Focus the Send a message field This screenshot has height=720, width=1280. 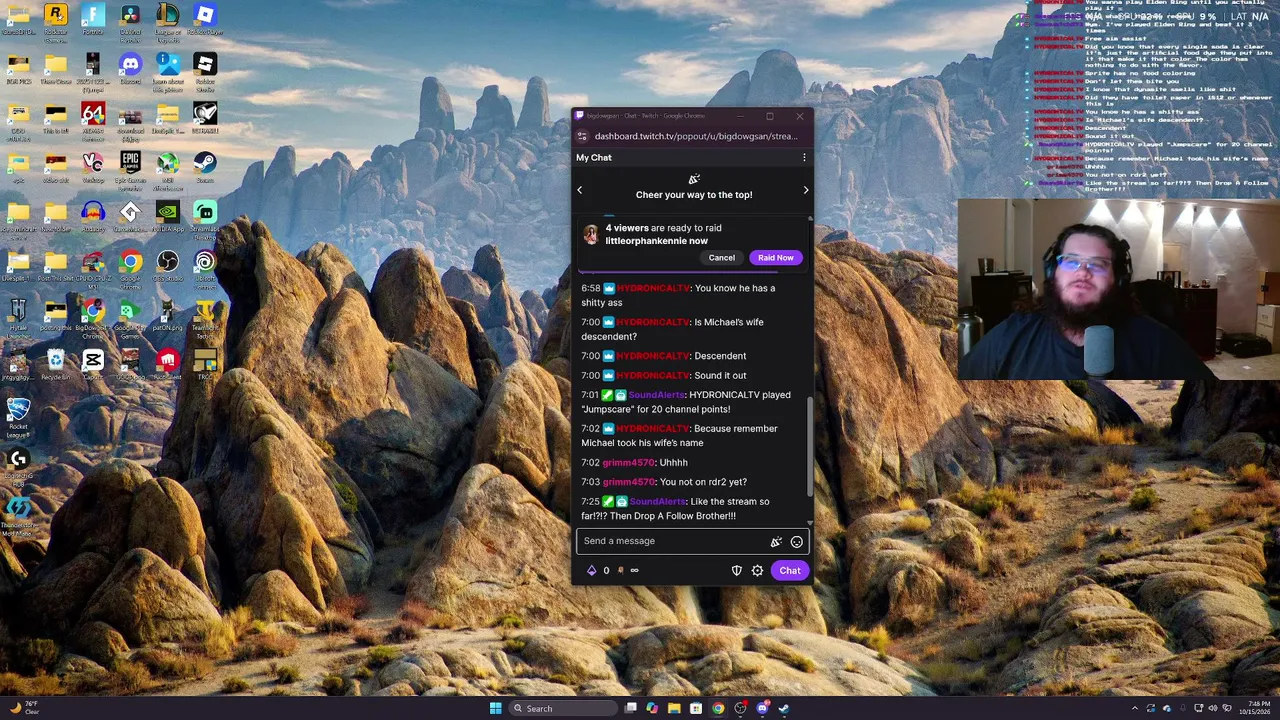pyautogui.click(x=670, y=541)
